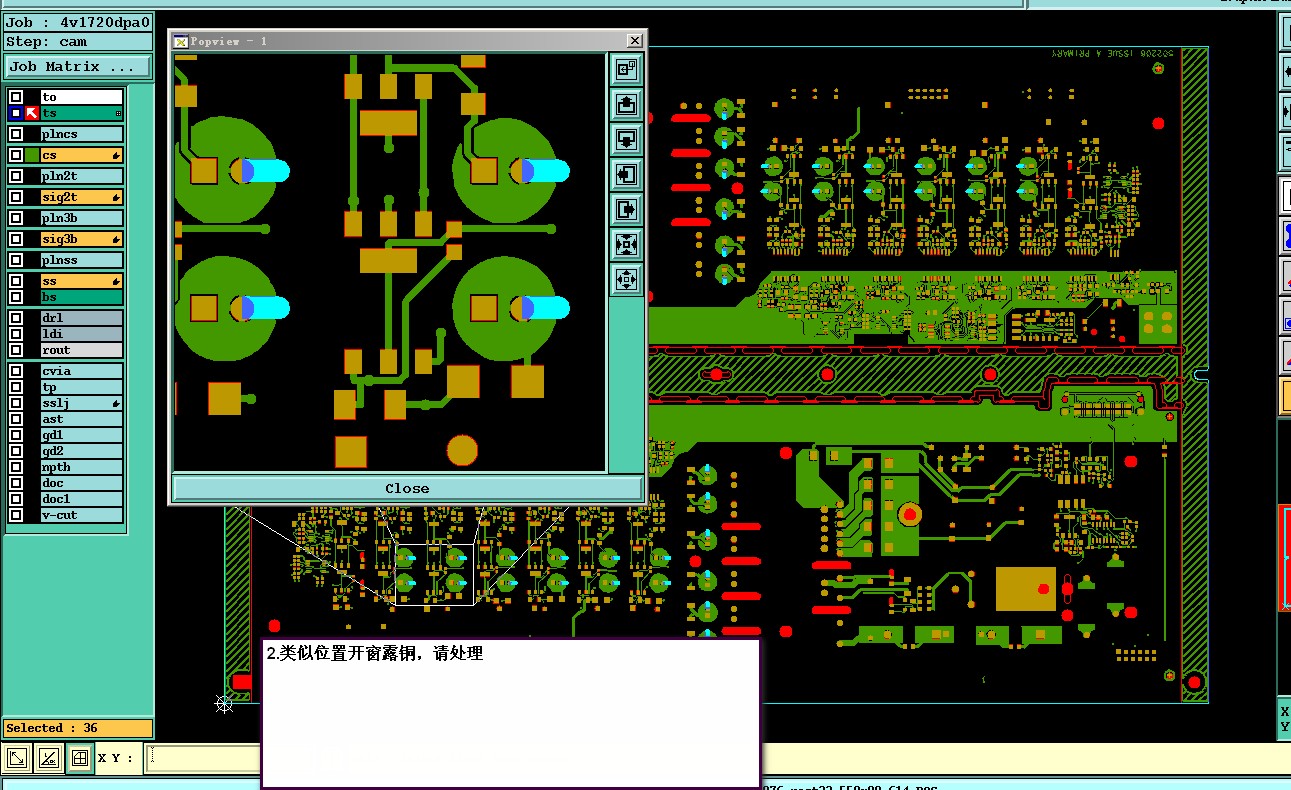The image size is (1291, 790).
Task: Click the grid snap icon beside X Y
Action: tap(79, 758)
